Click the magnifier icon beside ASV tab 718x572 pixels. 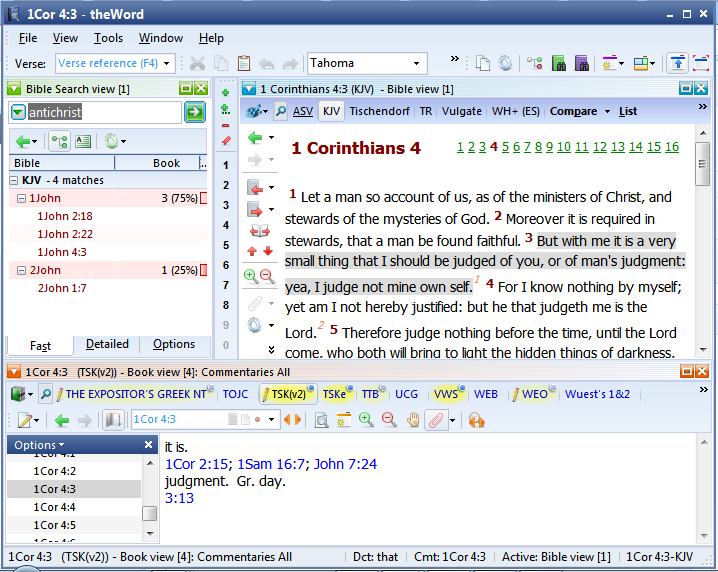[x=281, y=111]
